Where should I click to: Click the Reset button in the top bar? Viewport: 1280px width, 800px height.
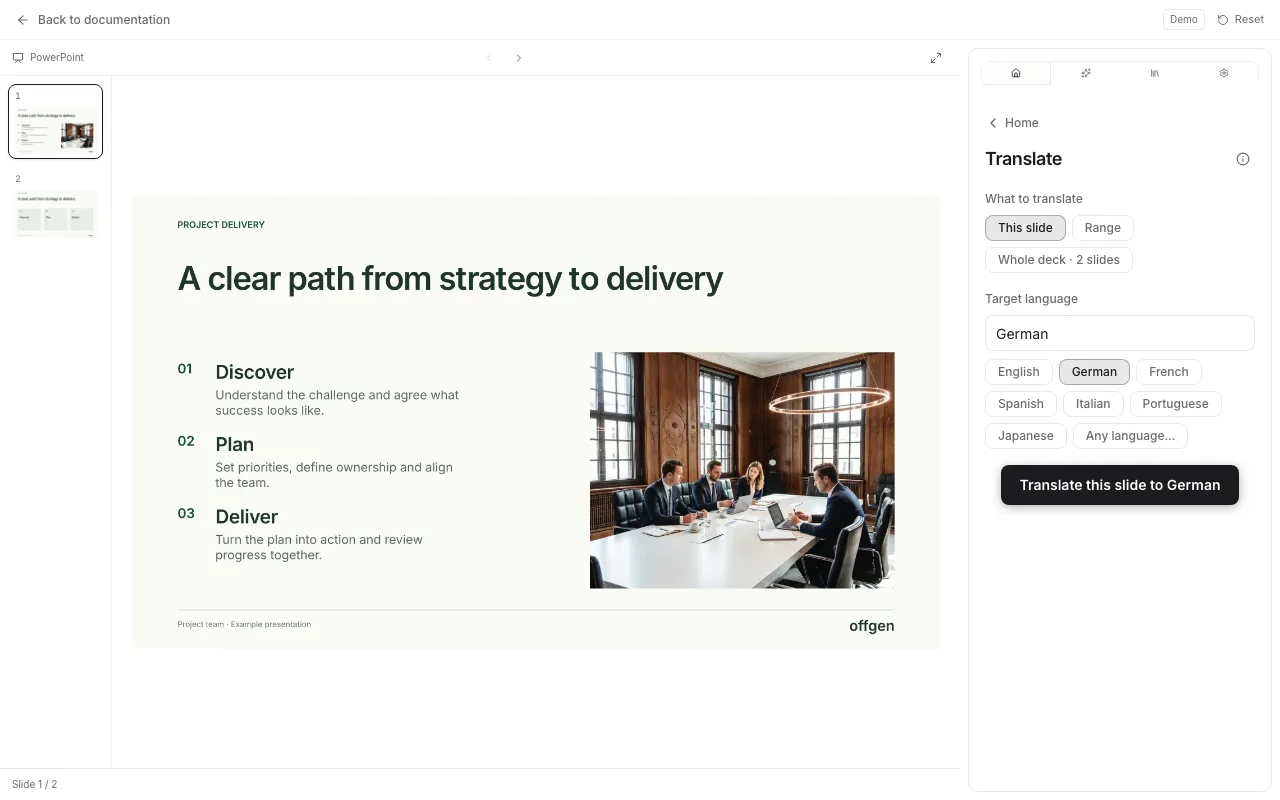point(1241,20)
